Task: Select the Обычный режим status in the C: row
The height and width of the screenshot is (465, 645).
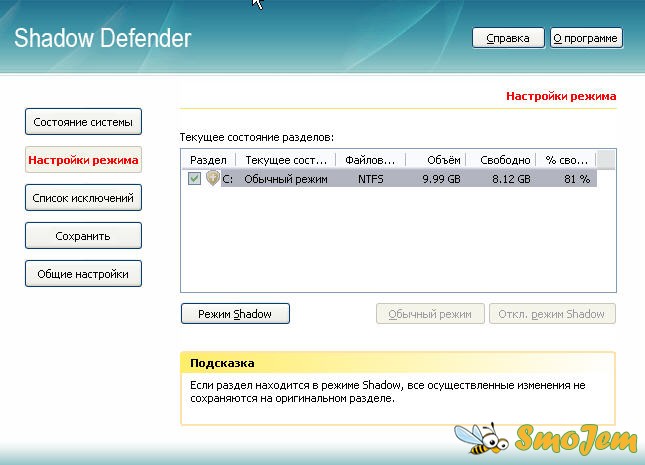Action: pyautogui.click(x=286, y=179)
